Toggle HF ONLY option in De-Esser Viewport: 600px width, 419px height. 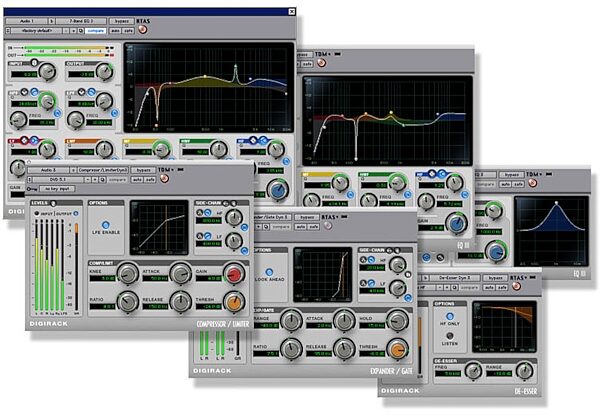(x=450, y=316)
